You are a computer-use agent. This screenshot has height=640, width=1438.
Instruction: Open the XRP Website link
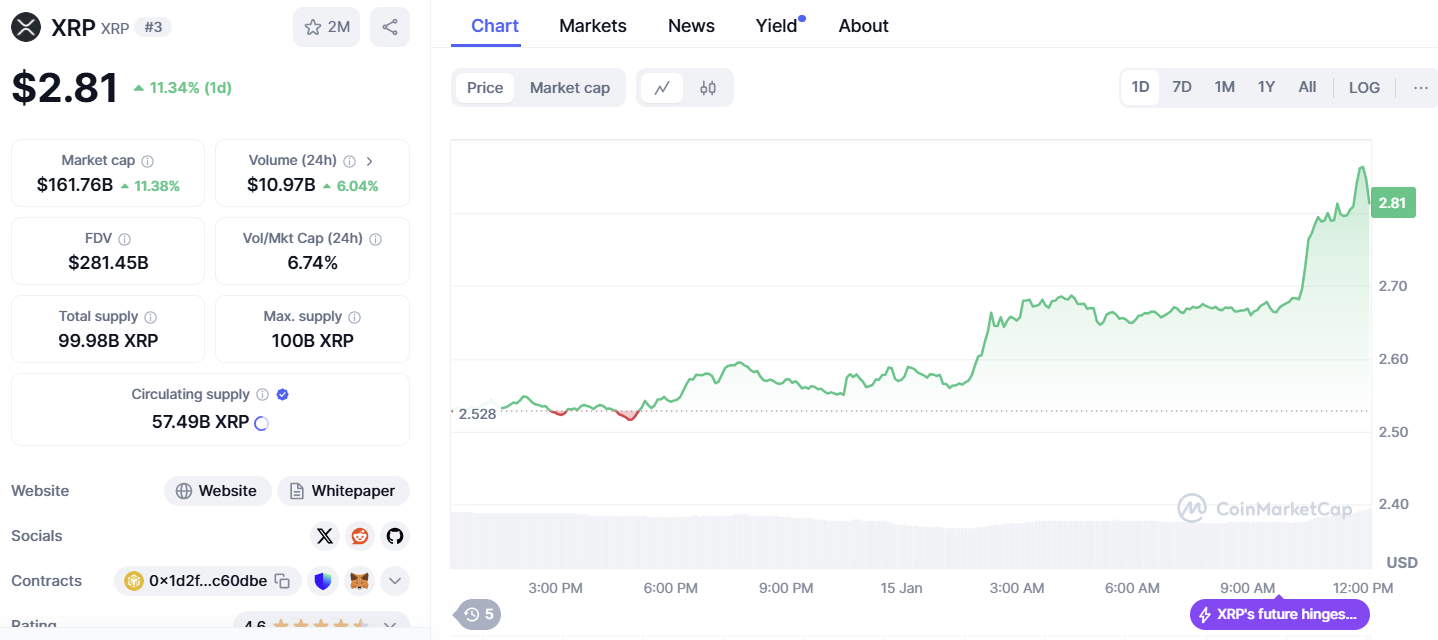[217, 491]
